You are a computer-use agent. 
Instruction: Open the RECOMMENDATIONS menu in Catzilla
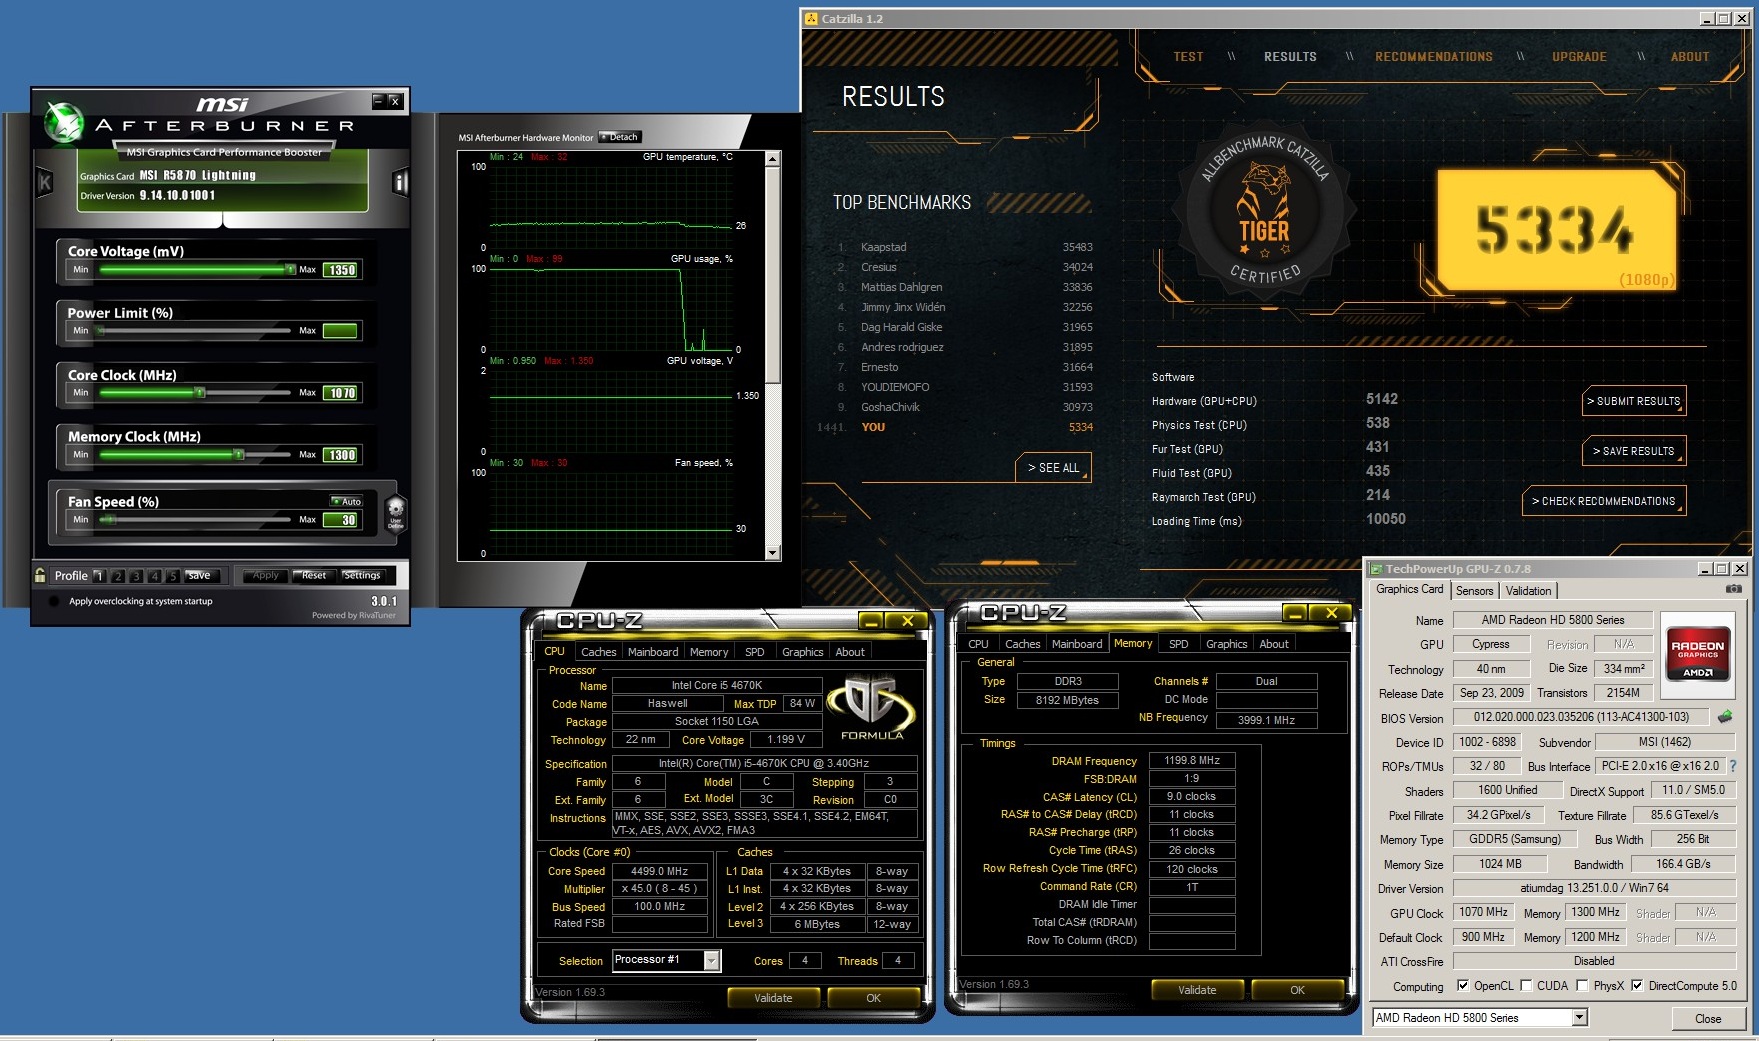tap(1433, 57)
